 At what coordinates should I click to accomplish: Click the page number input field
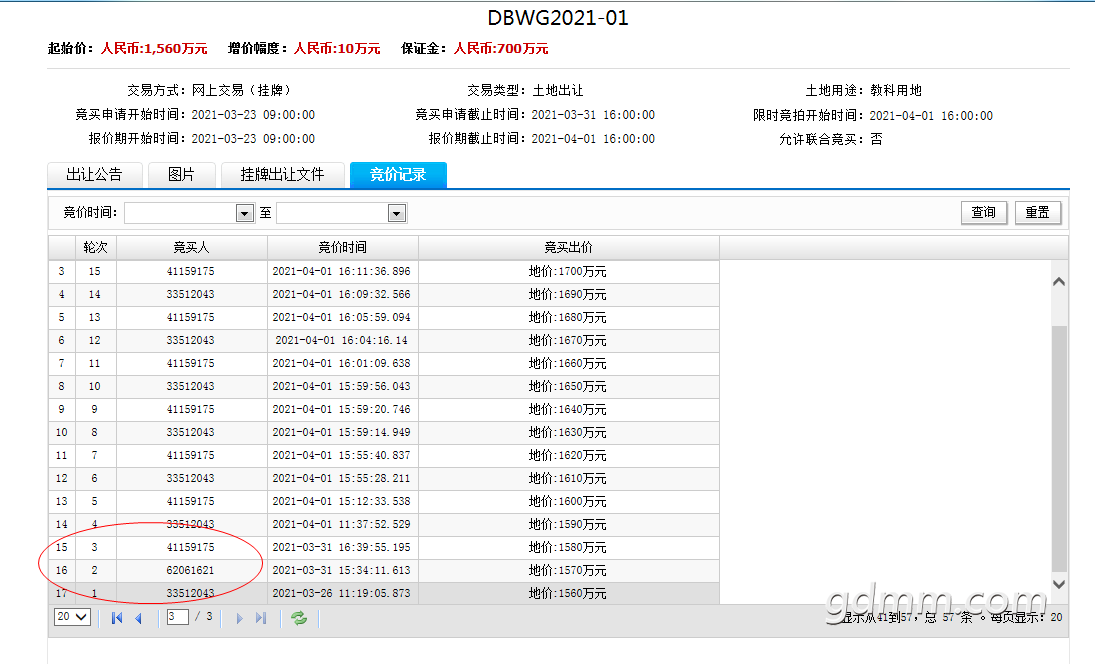178,617
